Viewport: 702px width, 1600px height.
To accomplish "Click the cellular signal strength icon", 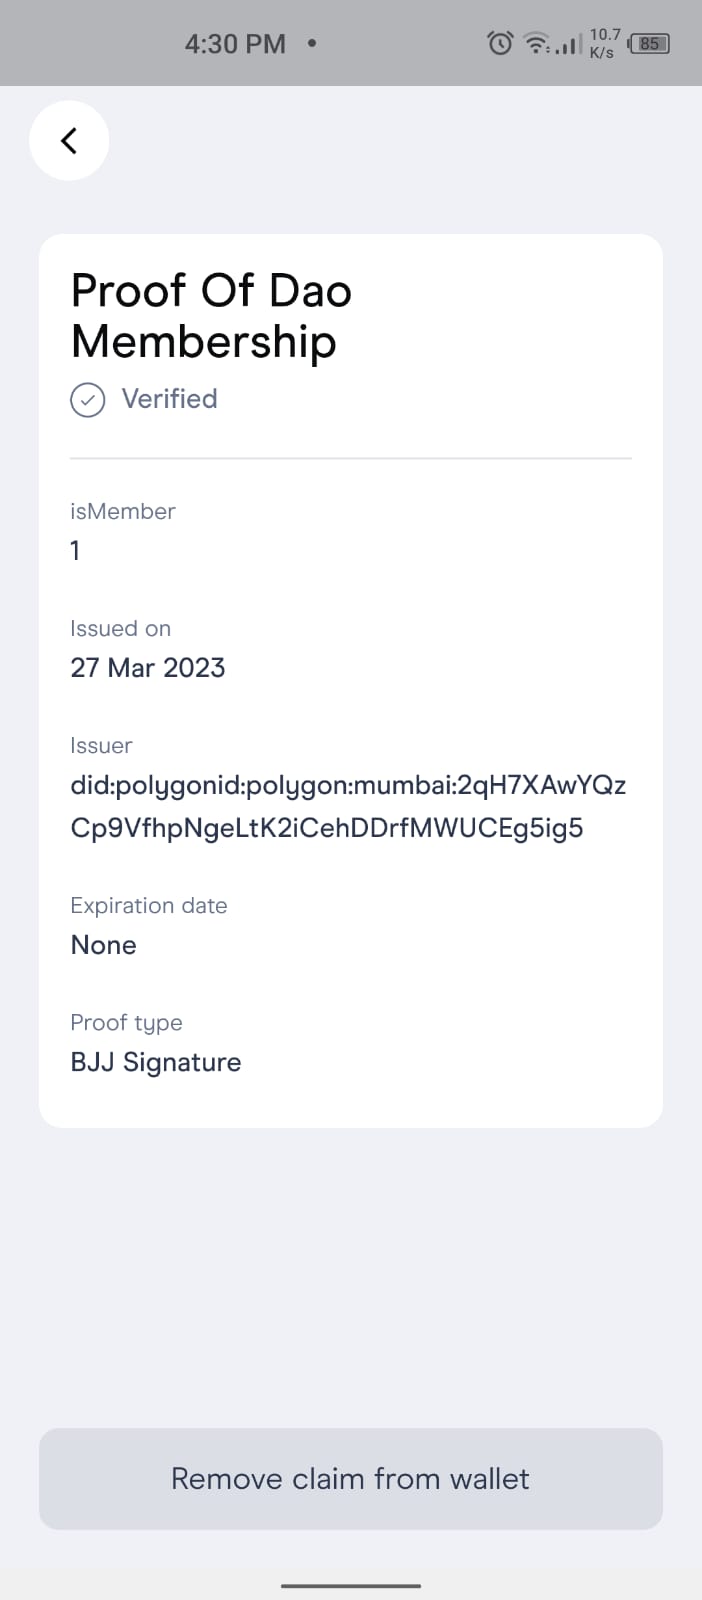I will 567,43.
